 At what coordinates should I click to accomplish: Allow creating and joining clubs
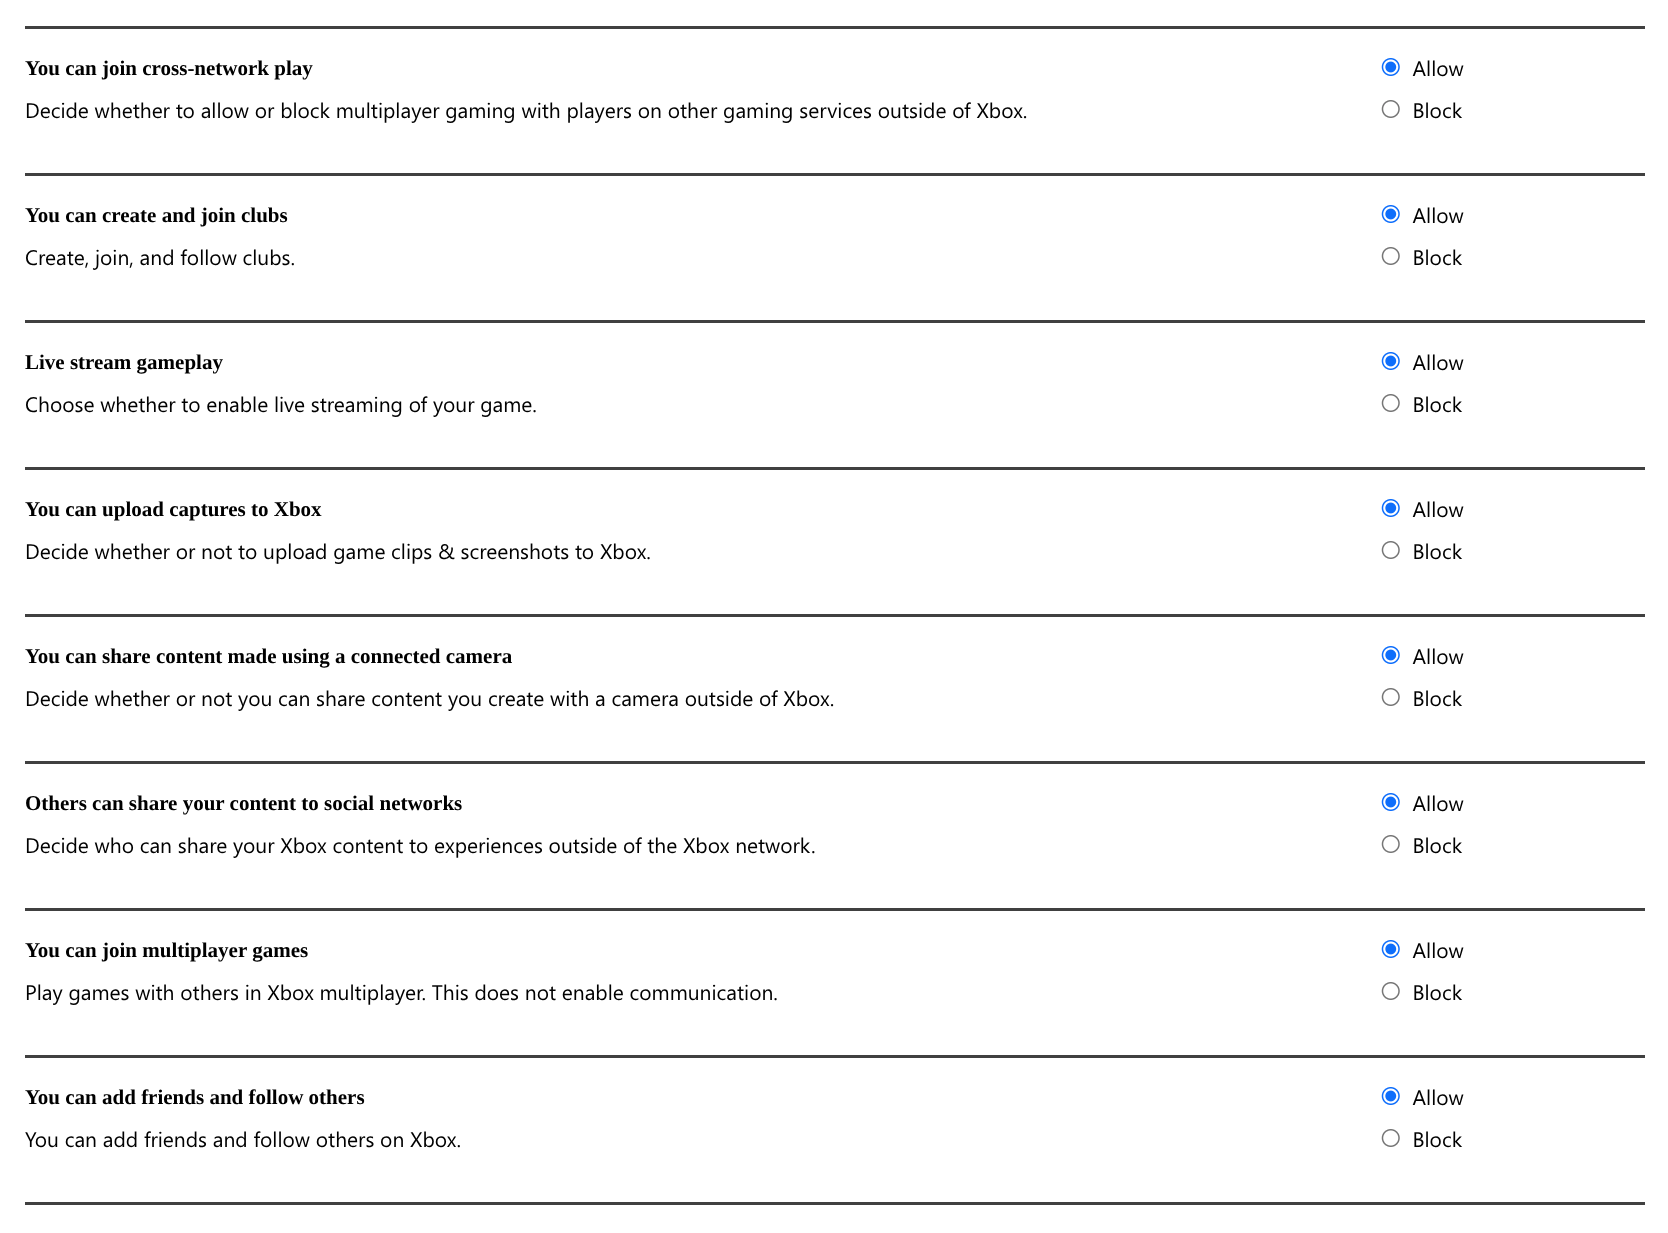1390,215
